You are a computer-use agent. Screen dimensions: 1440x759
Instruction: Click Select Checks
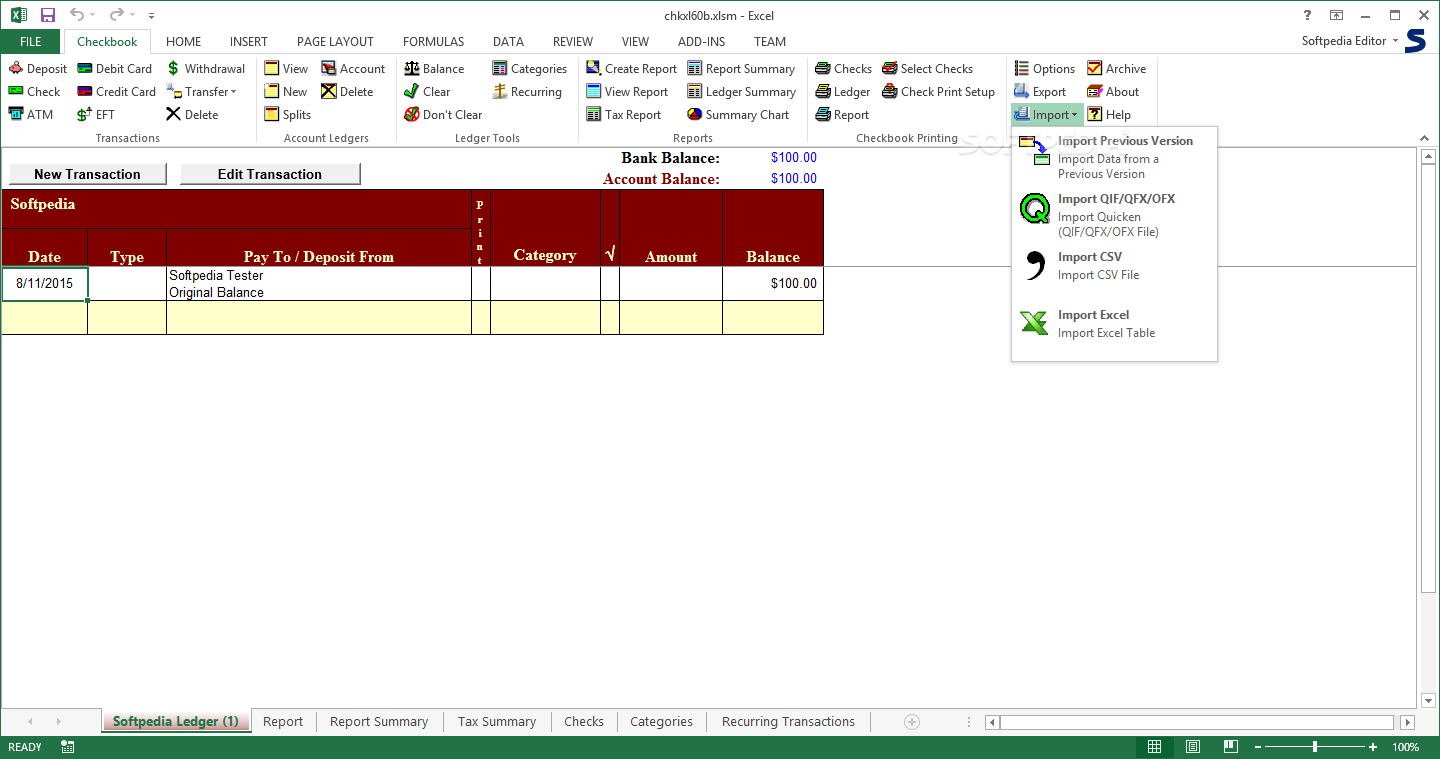[928, 69]
